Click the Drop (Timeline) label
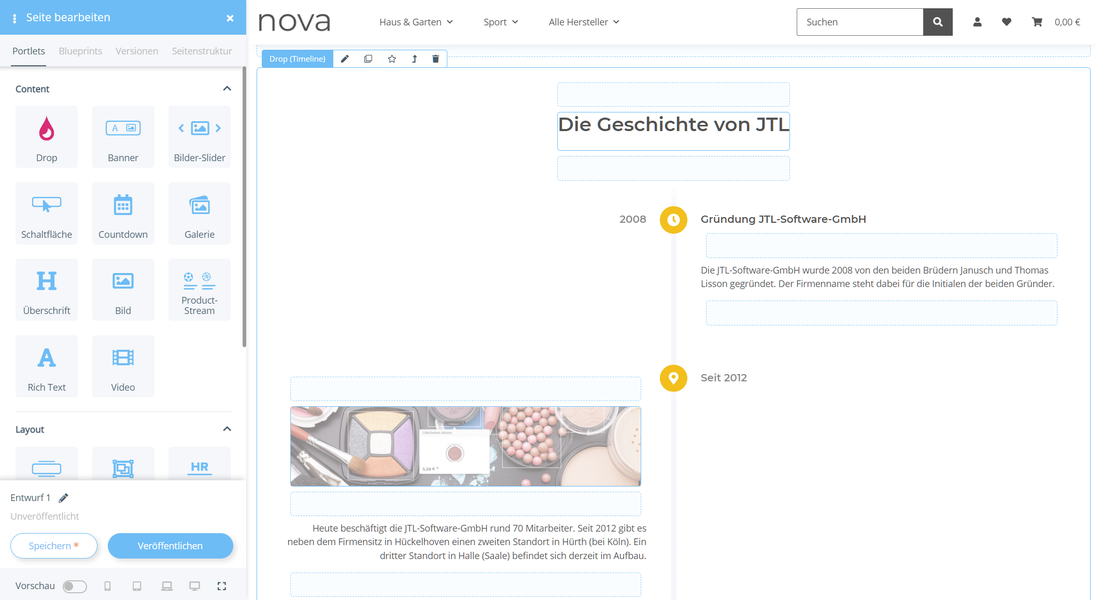The image size is (1101, 600). point(297,59)
